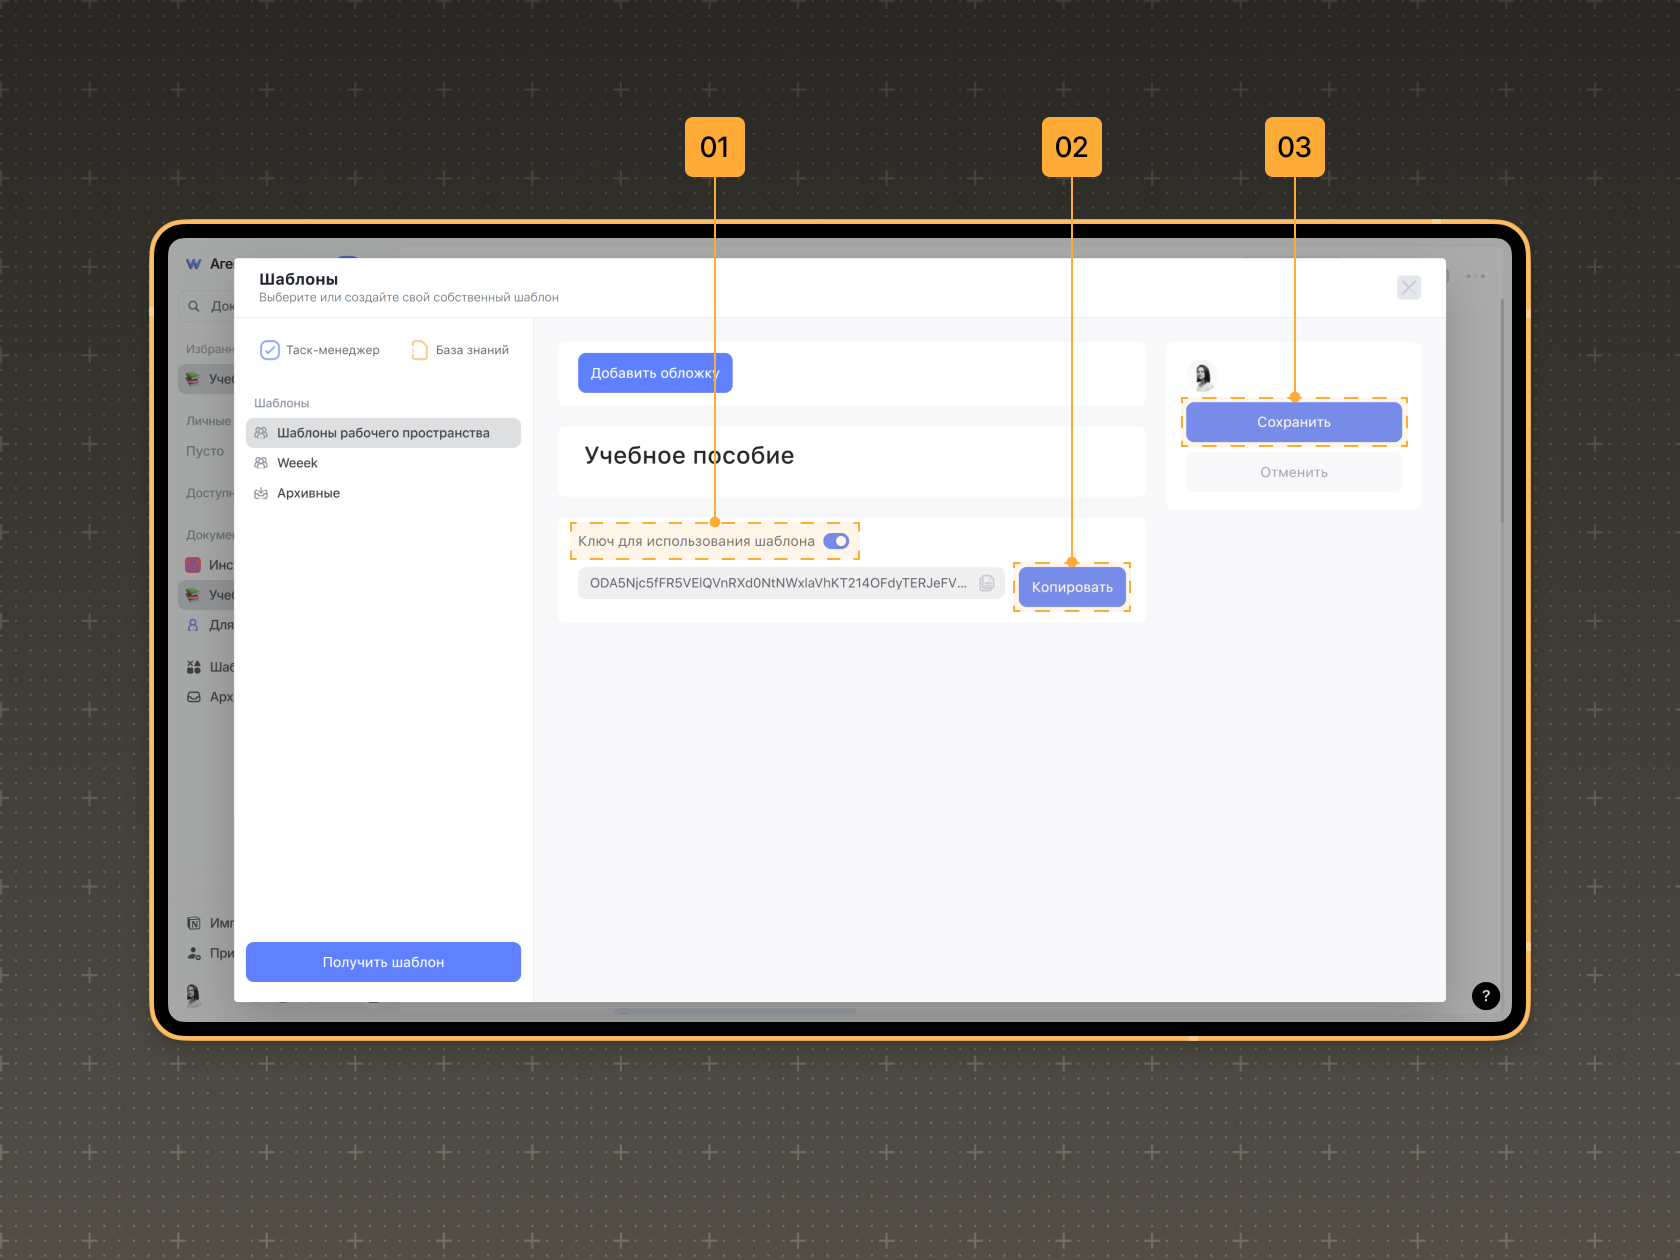Click the author avatar above Сохранить
1680x1260 pixels.
[x=1203, y=376]
